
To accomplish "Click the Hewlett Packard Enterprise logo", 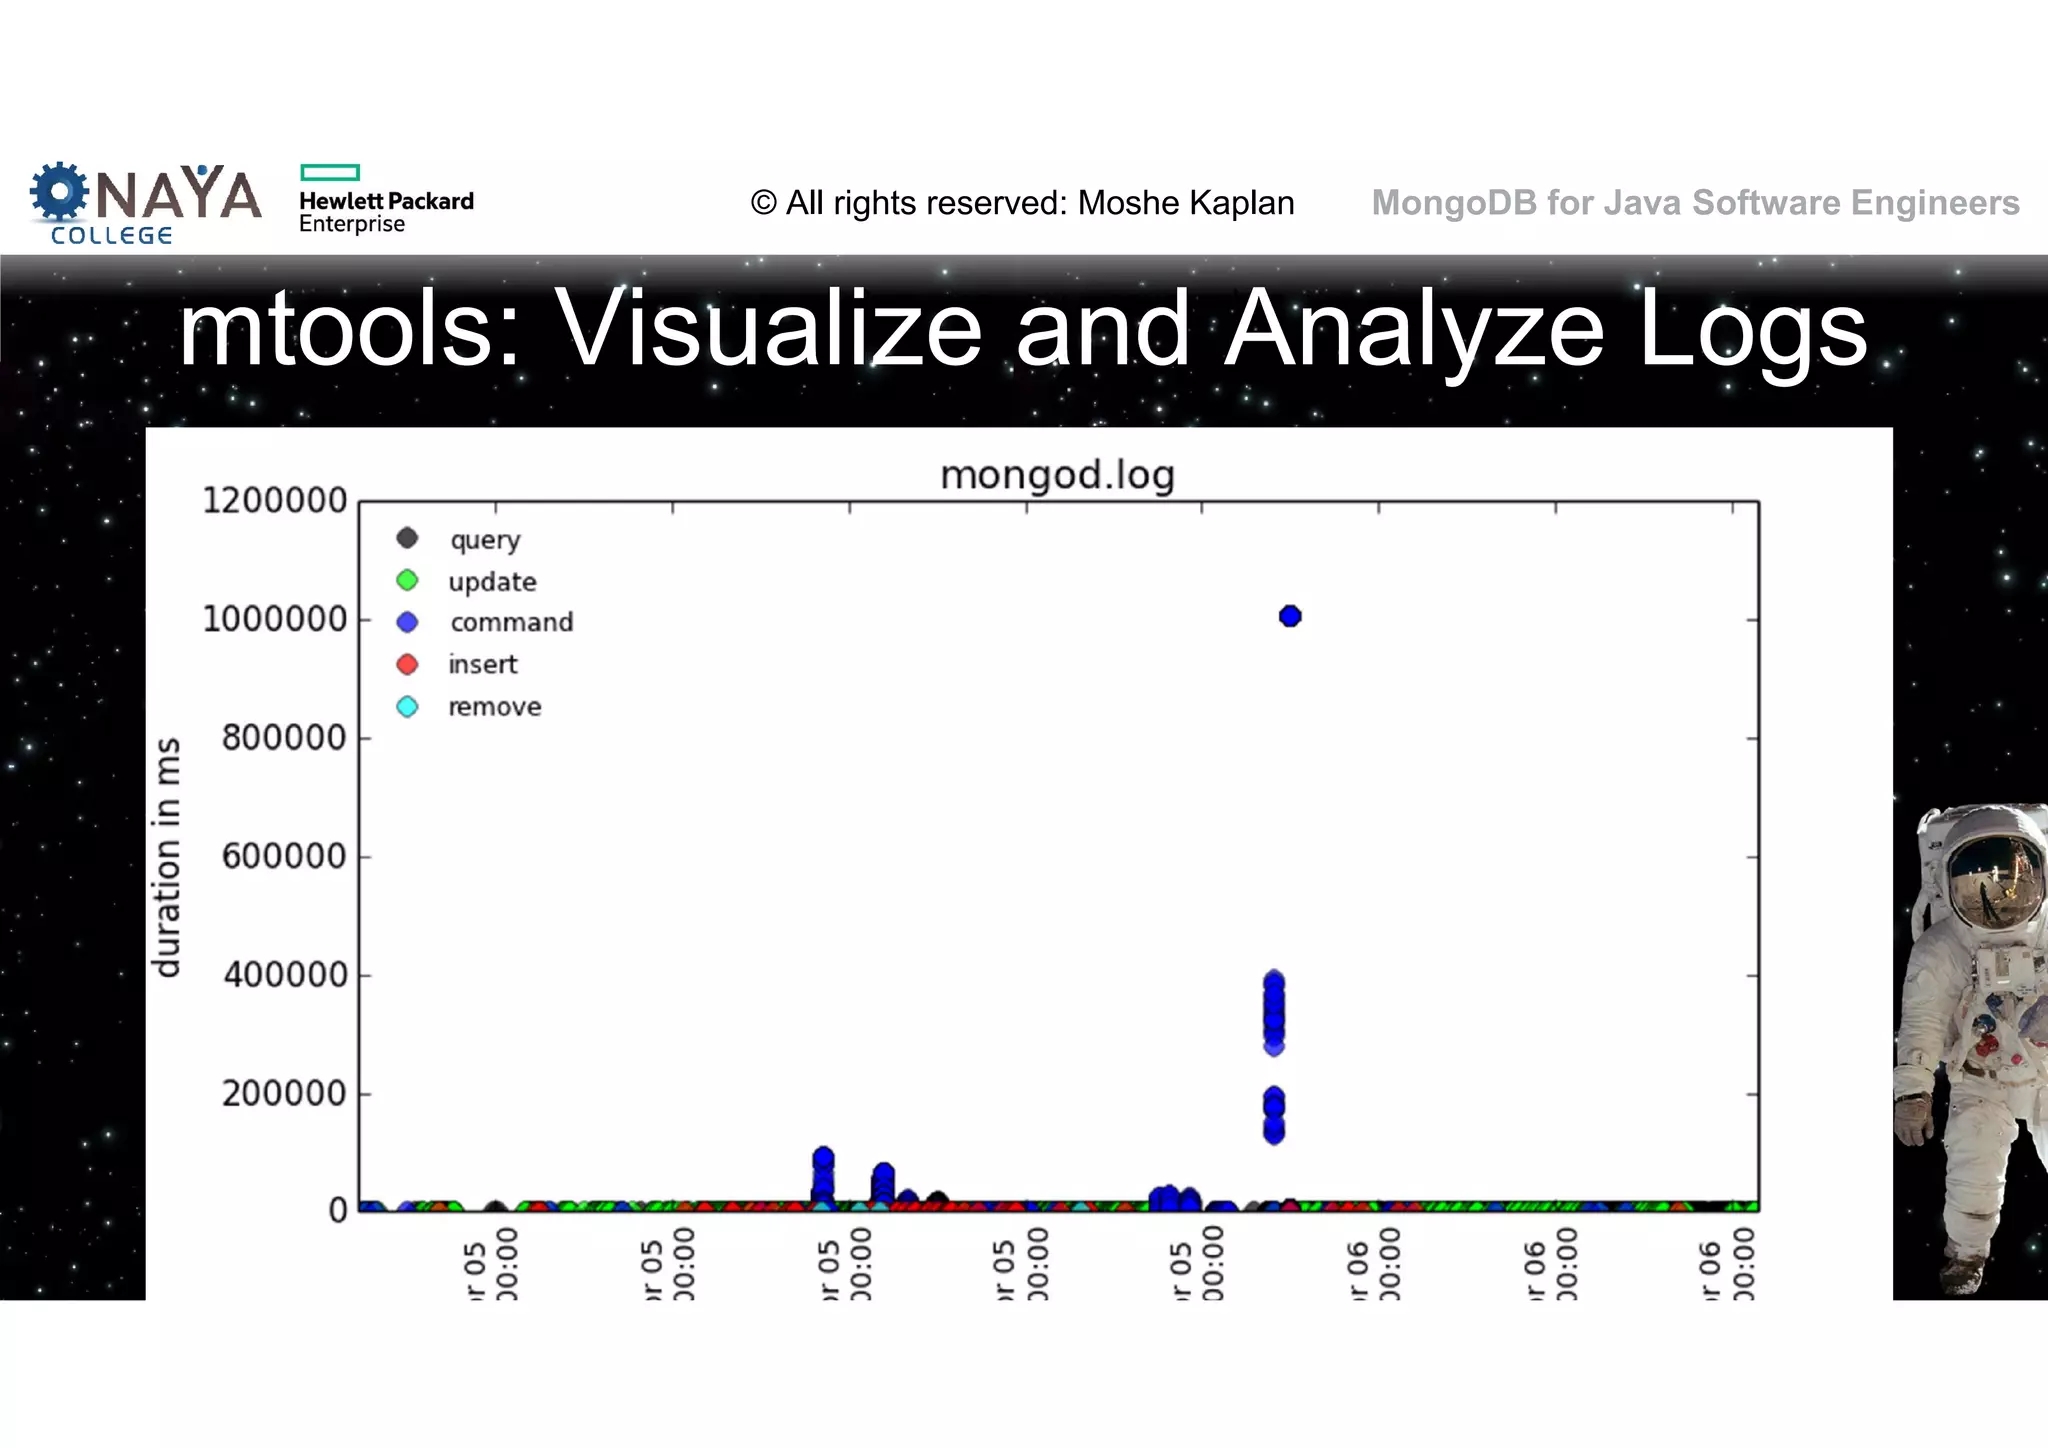I will point(385,200).
